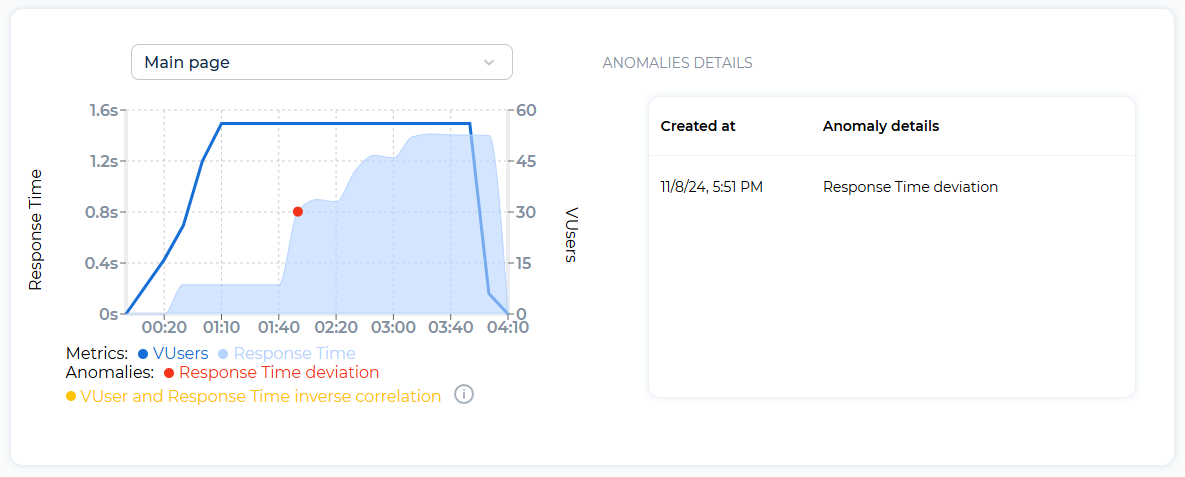Click the 0.4s response time axis label

[x=100, y=263]
